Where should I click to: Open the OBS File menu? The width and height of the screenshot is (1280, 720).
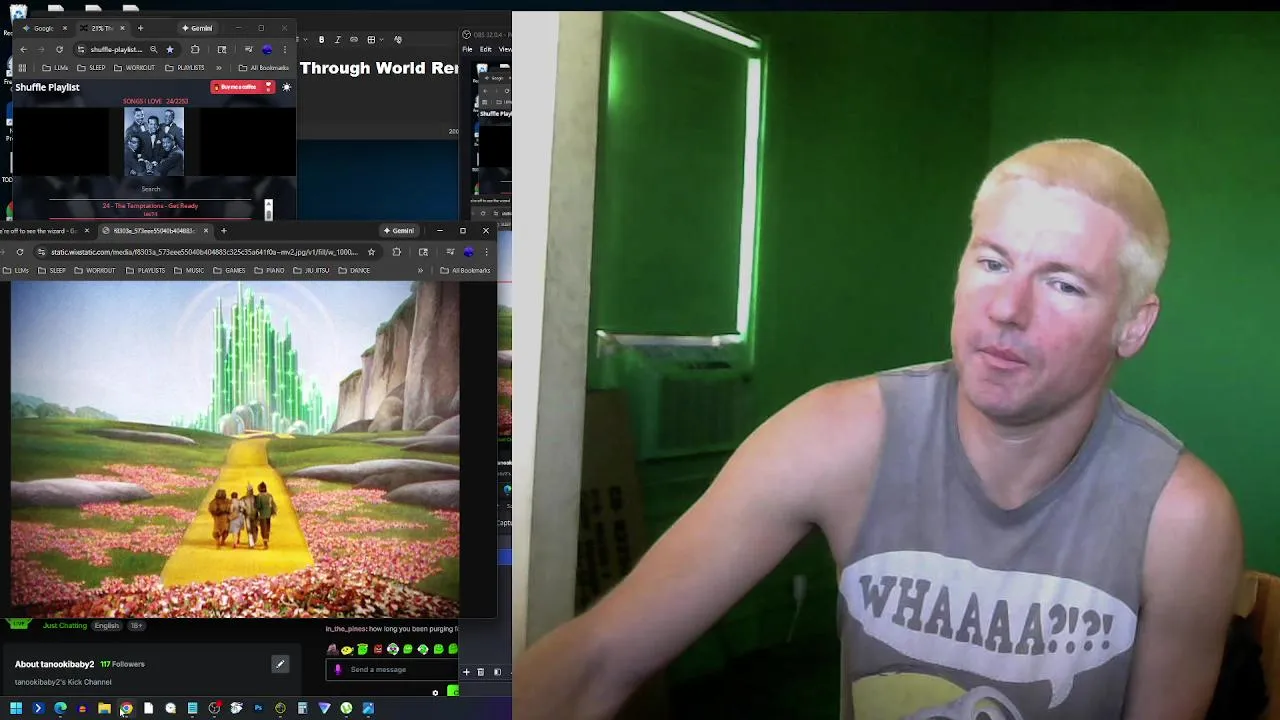[467, 49]
